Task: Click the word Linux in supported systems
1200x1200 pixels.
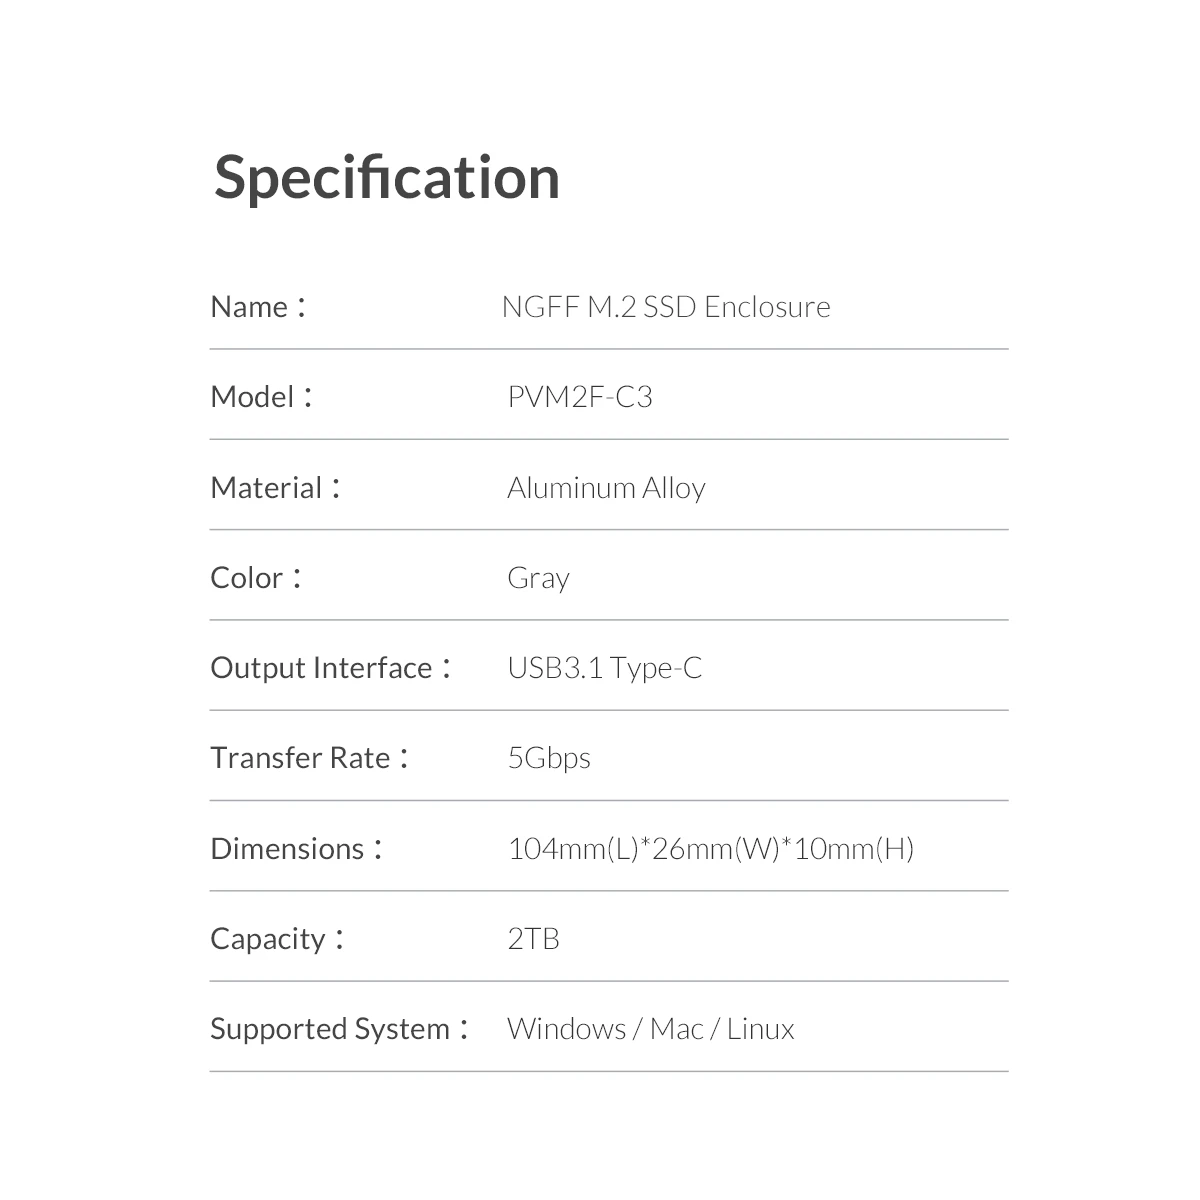Action: (761, 1029)
